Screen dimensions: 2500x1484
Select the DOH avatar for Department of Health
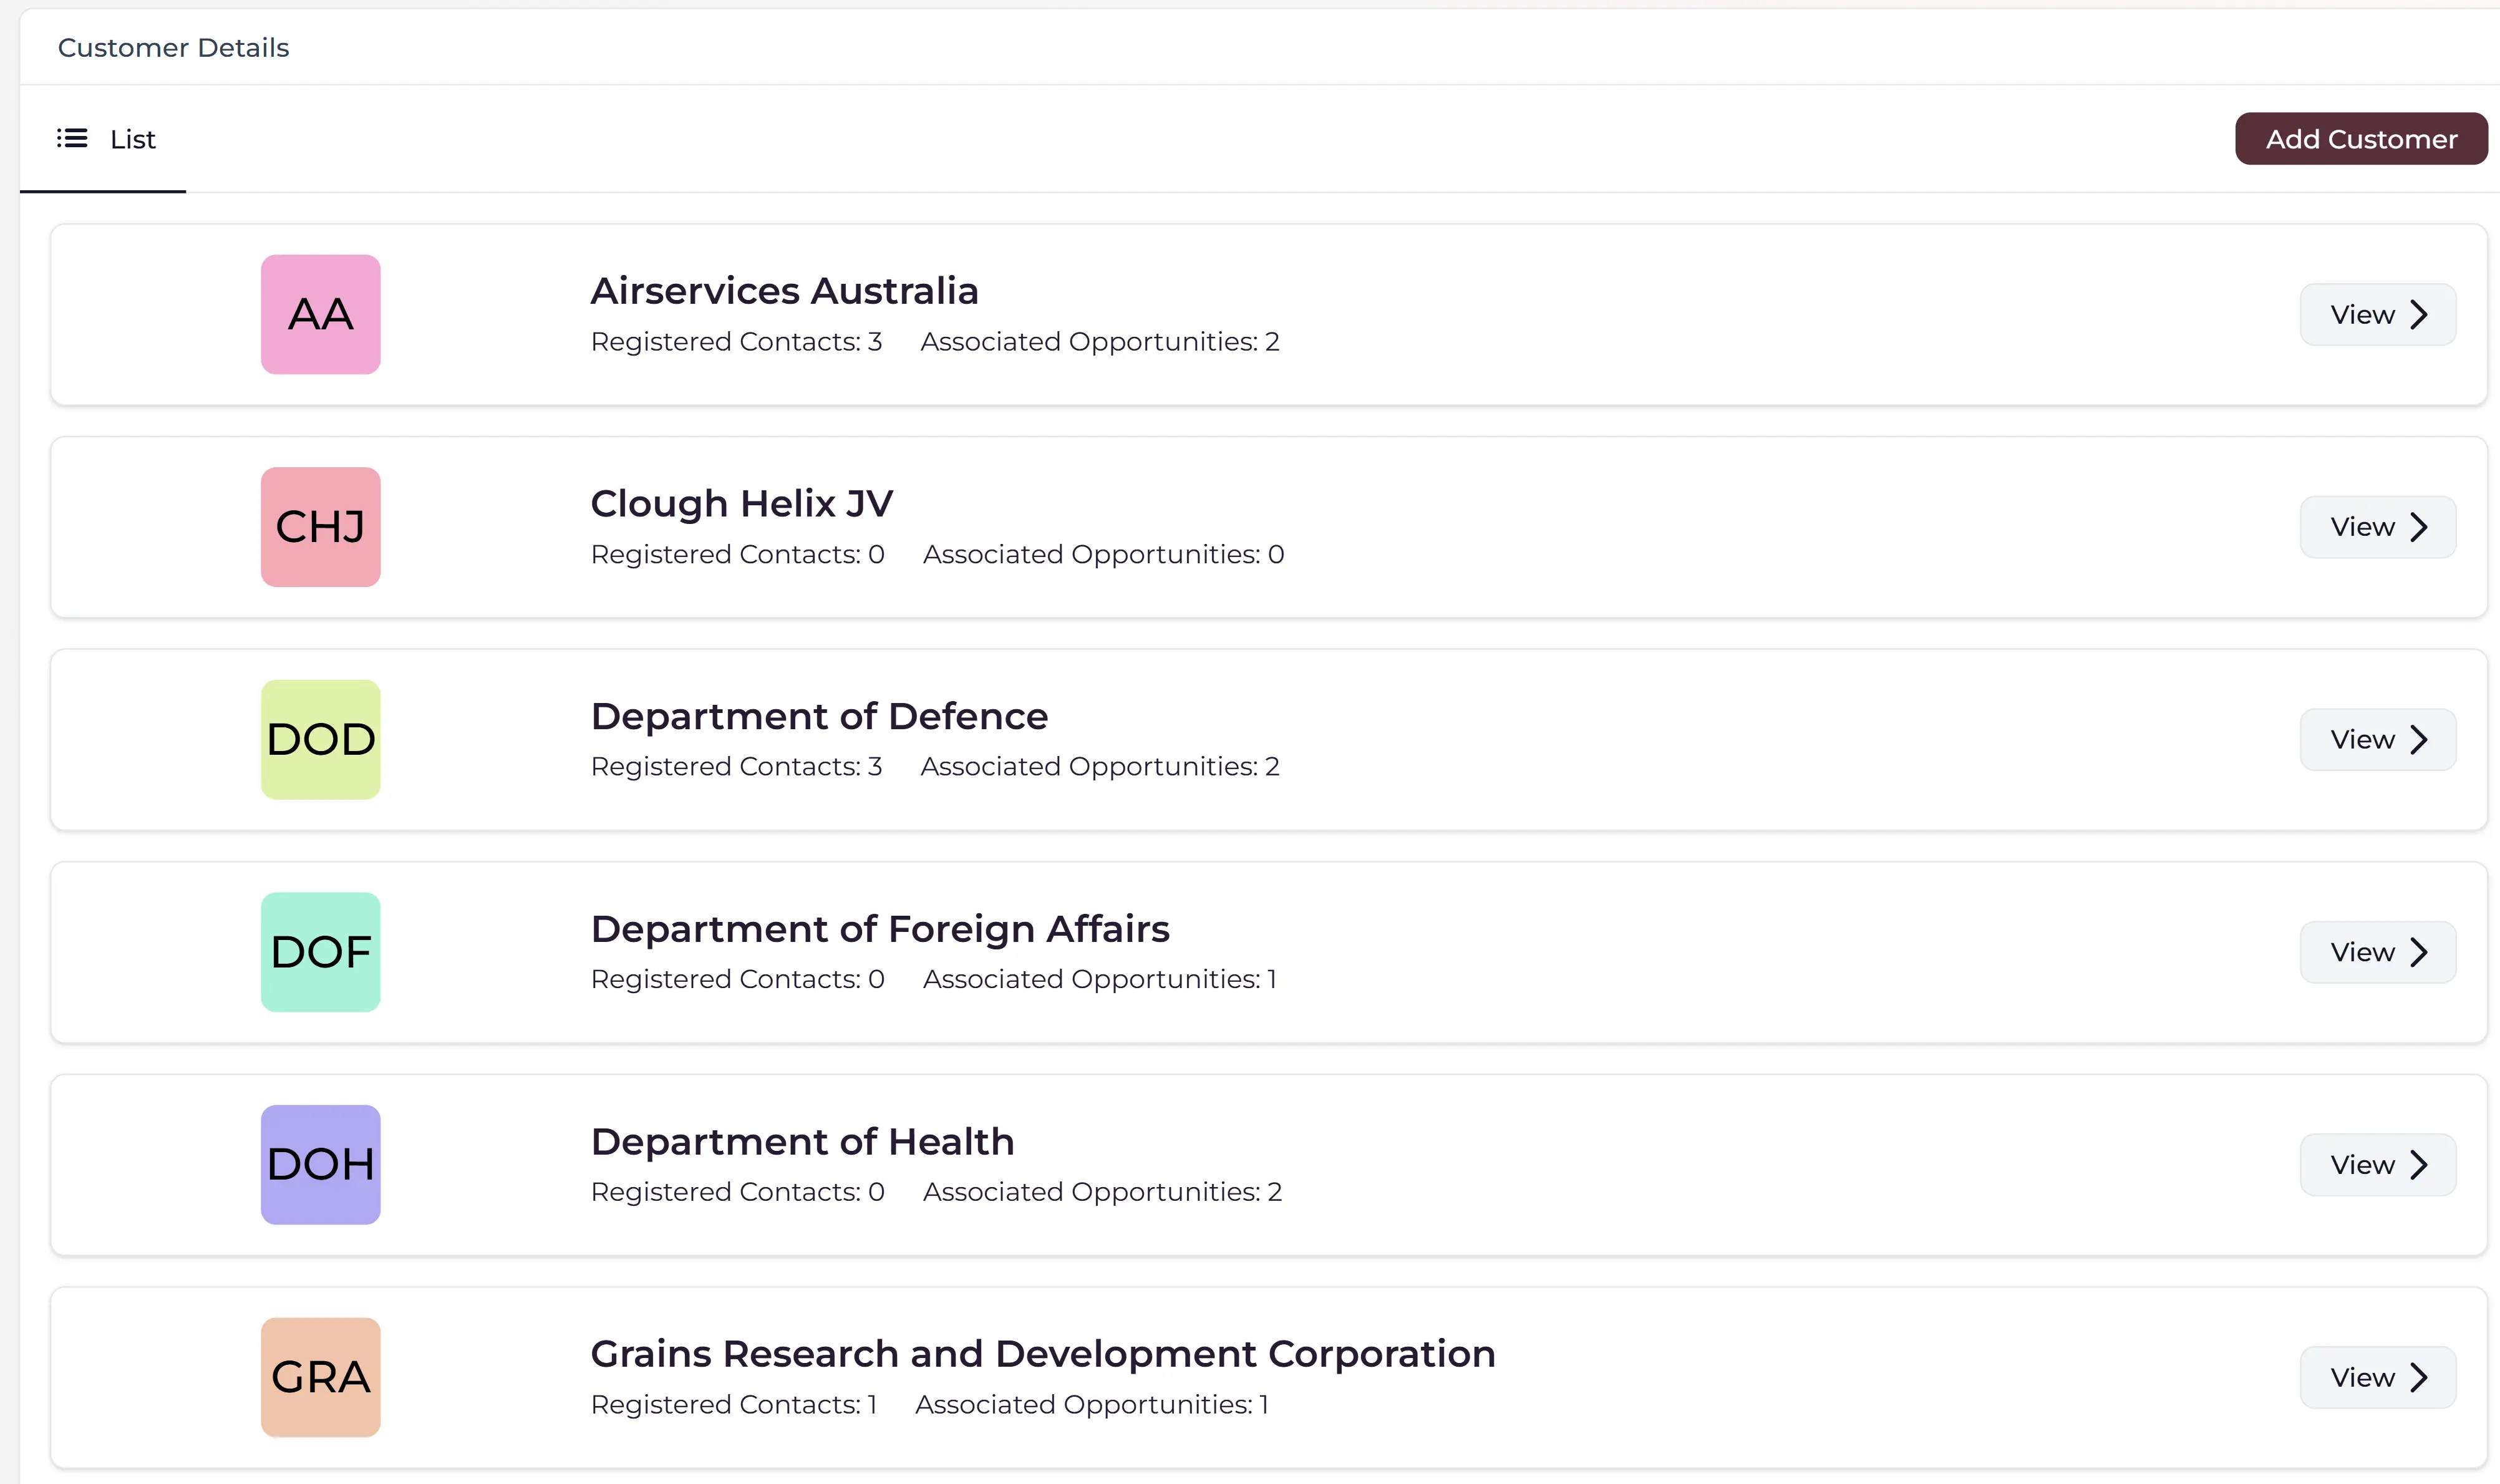320,1164
